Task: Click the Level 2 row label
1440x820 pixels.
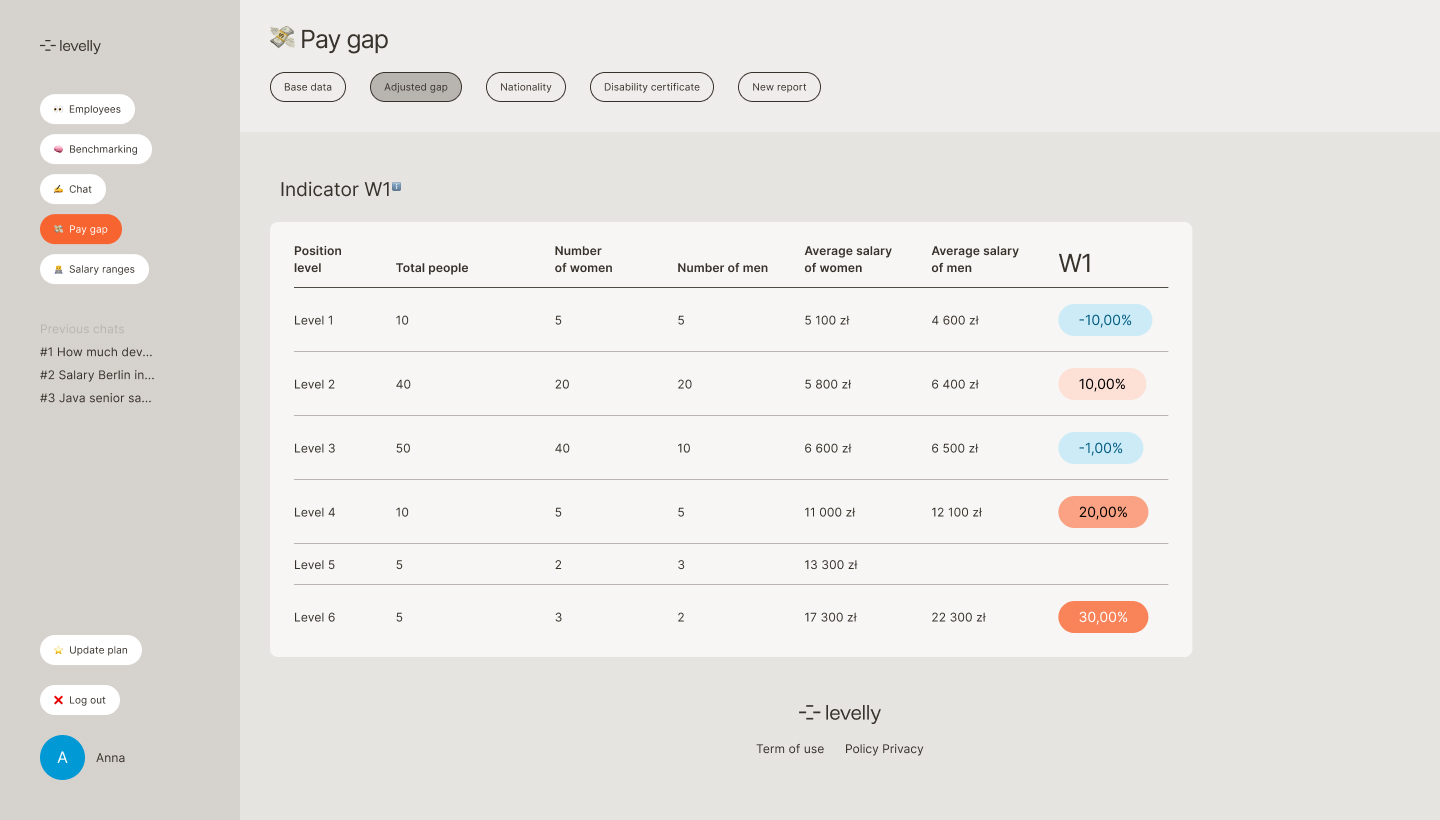Action: tap(314, 384)
